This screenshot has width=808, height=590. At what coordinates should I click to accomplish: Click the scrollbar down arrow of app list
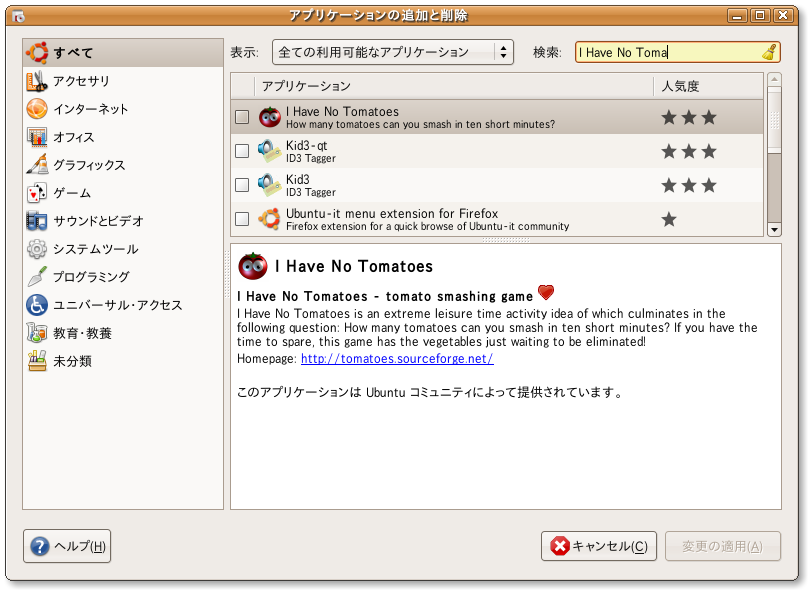[774, 230]
